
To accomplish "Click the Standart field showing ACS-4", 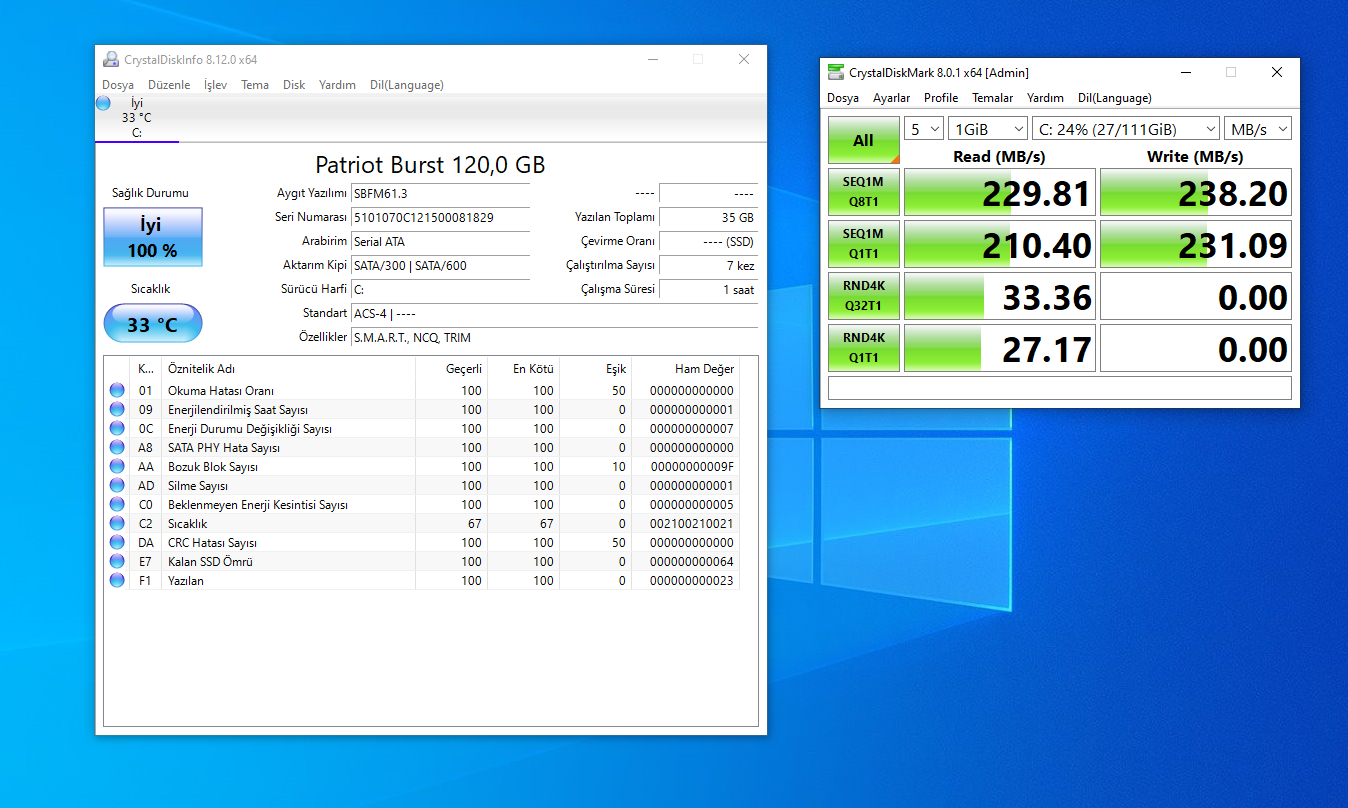I will (x=554, y=313).
